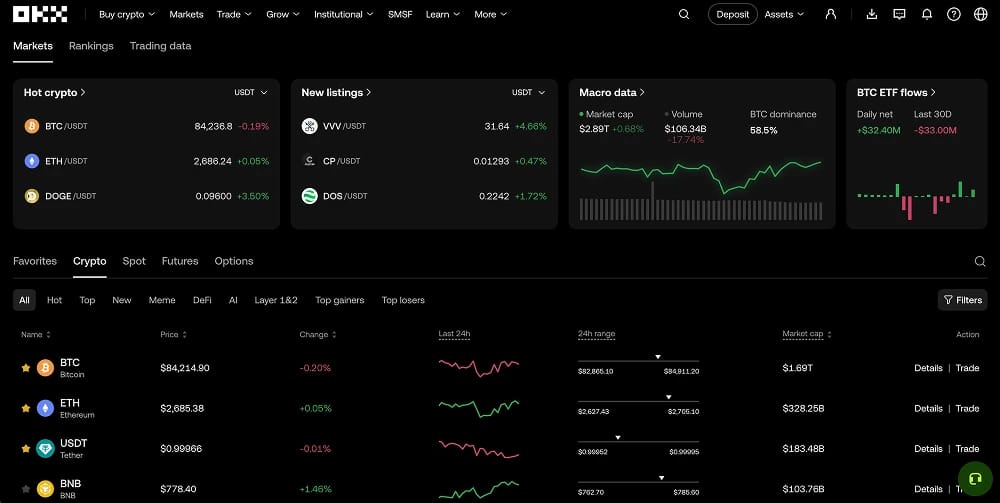Click the DOGE coin icon in Hot crypto
Screen dimensions: 1000x503
(x=32, y=196)
